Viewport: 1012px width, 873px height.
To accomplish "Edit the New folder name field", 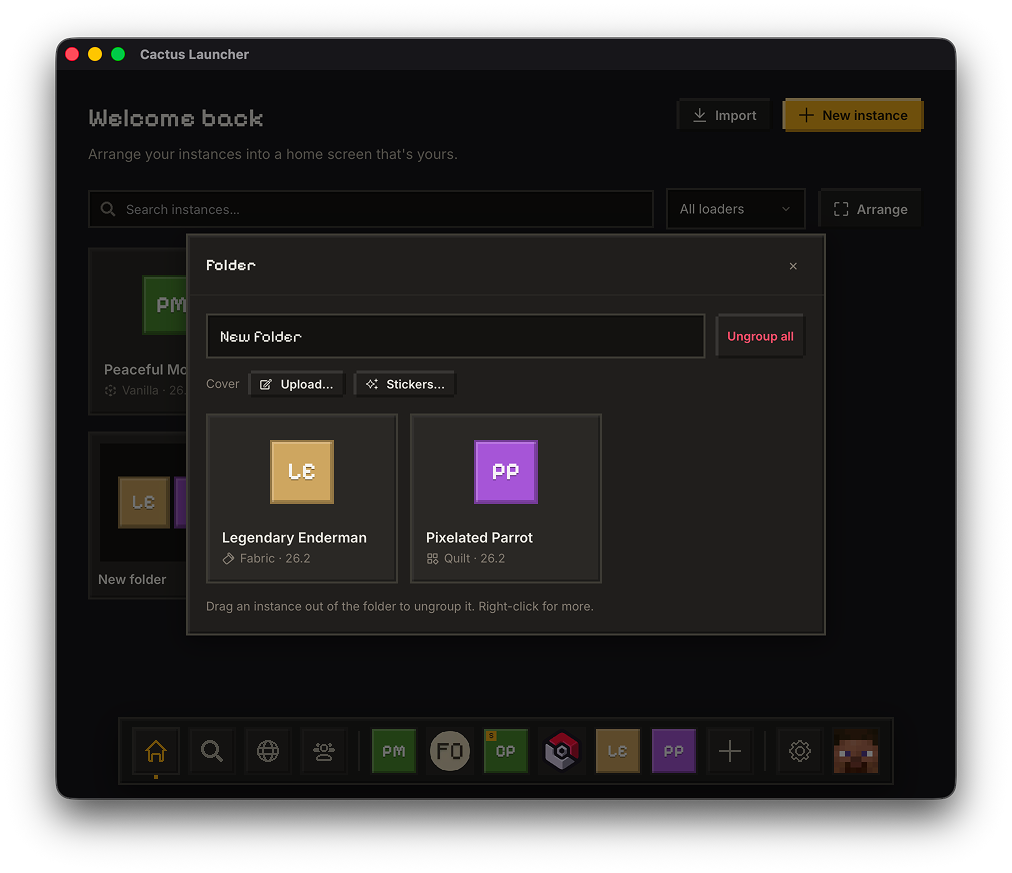I will [456, 336].
